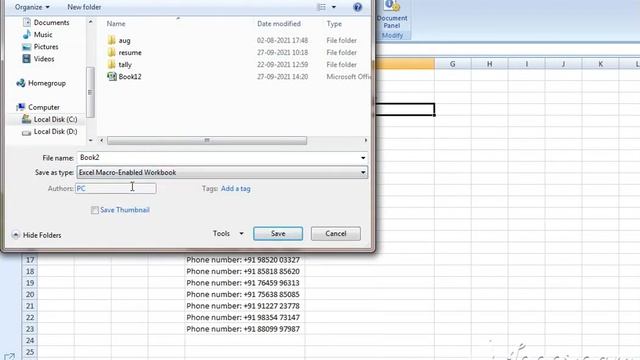This screenshot has height=360, width=640.
Task: Open Save as type dropdown
Action: (x=222, y=172)
